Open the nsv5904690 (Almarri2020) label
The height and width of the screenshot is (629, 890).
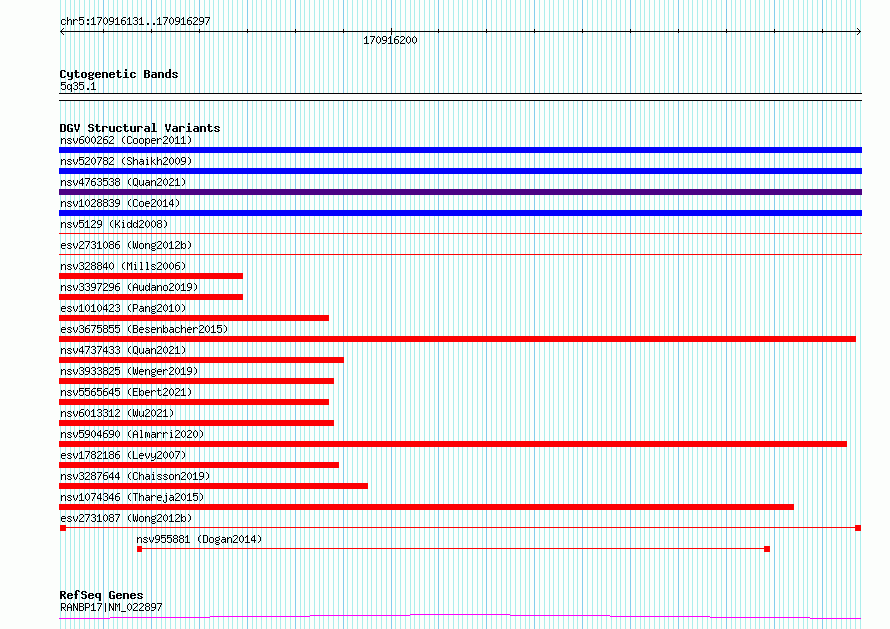pyautogui.click(x=132, y=434)
